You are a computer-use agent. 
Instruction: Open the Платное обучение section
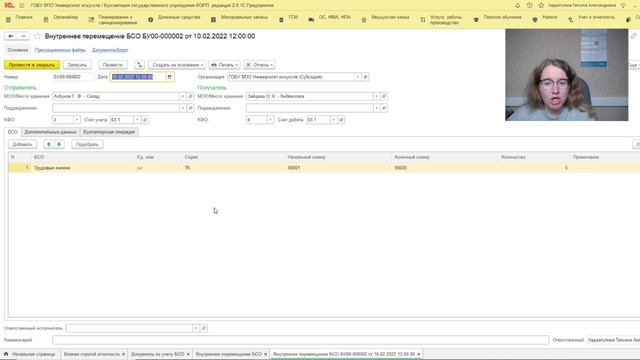(502, 18)
